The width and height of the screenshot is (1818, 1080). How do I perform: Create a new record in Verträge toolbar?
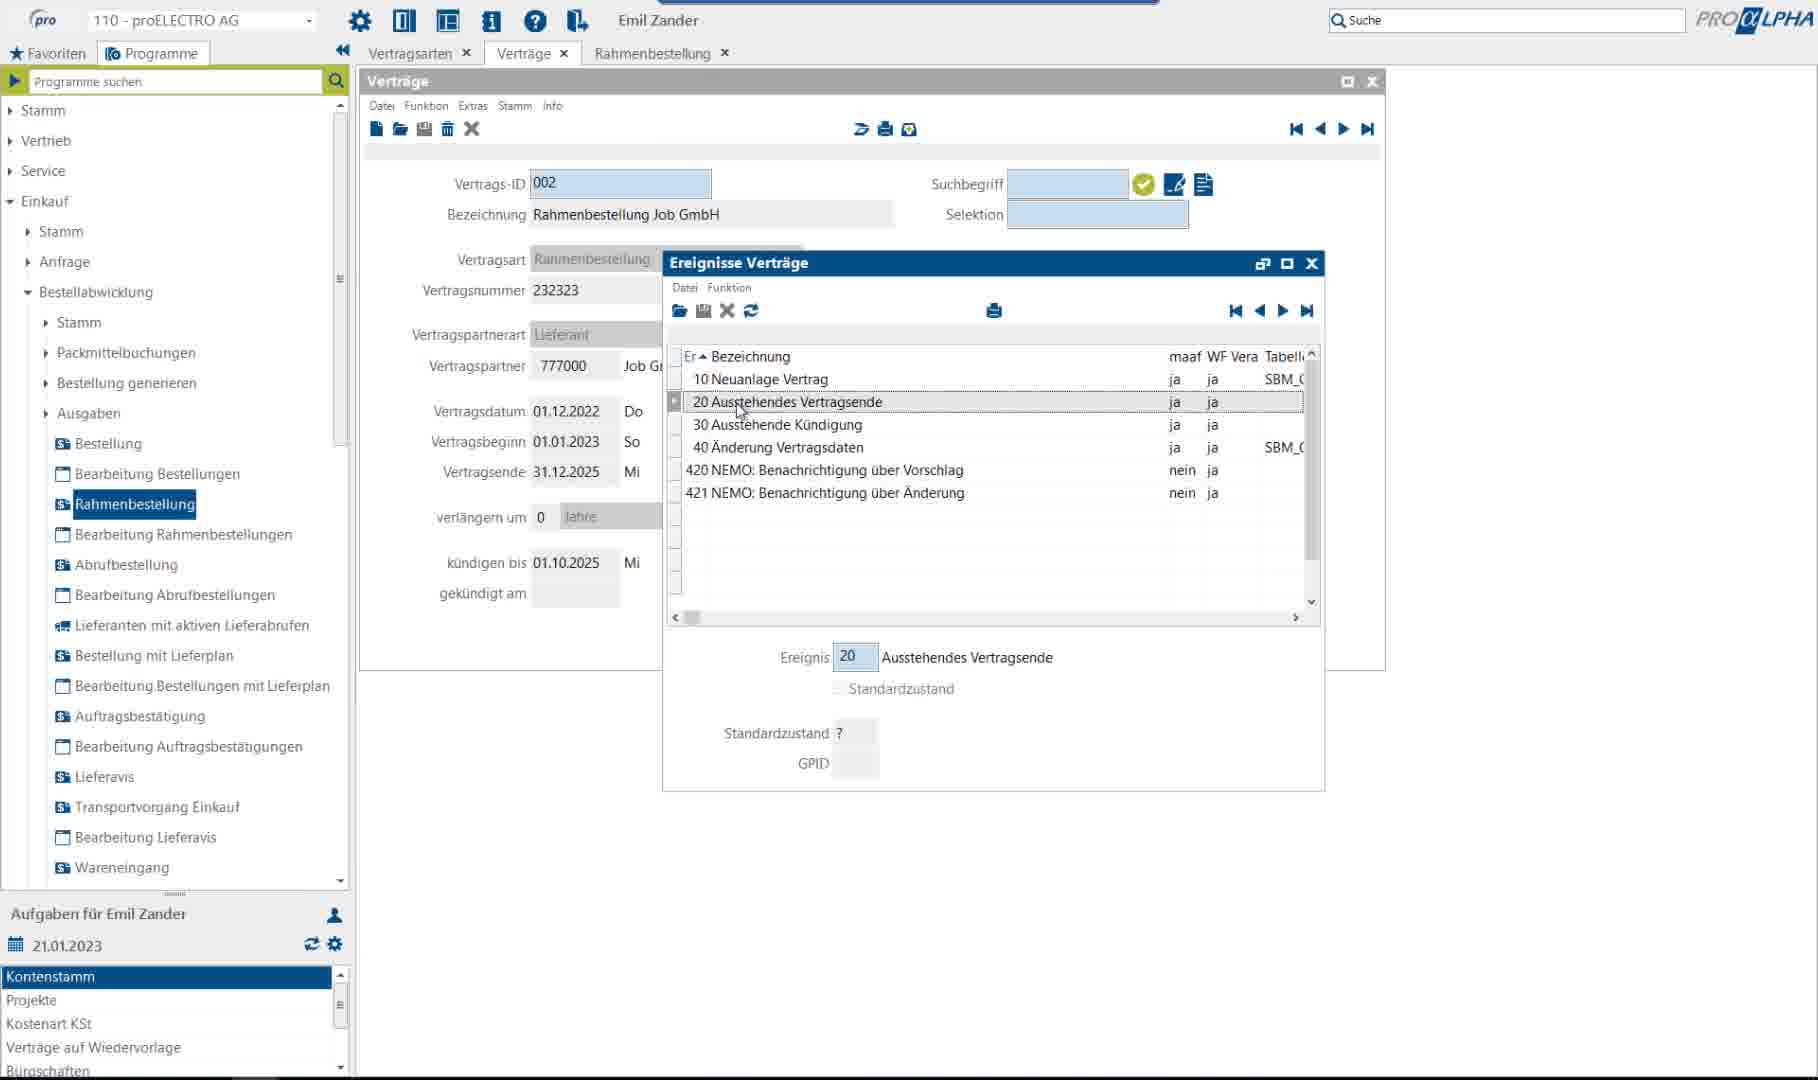[376, 129]
